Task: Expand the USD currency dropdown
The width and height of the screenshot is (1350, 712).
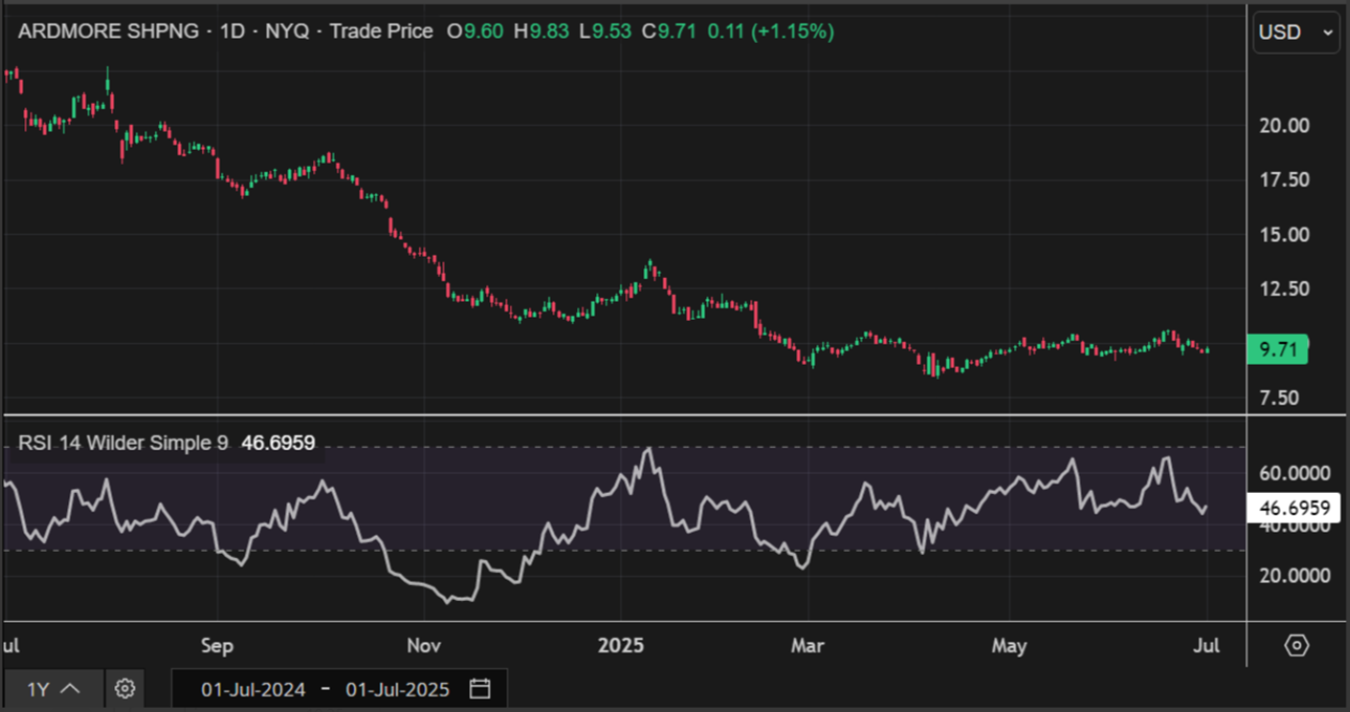Action: tap(1296, 32)
